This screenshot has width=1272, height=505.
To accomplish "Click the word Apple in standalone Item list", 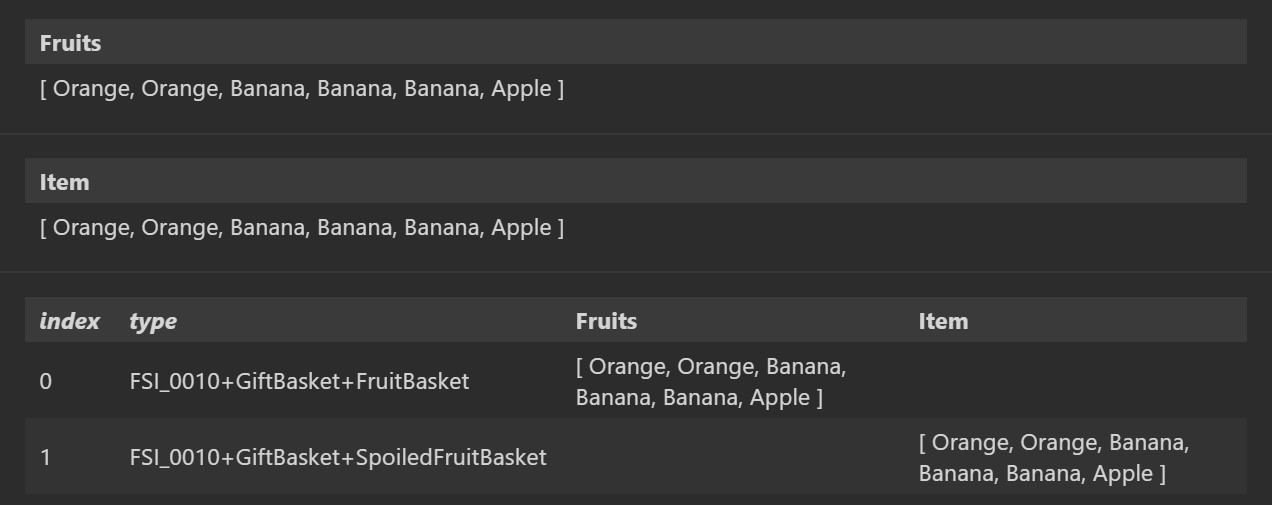I will pos(521,228).
